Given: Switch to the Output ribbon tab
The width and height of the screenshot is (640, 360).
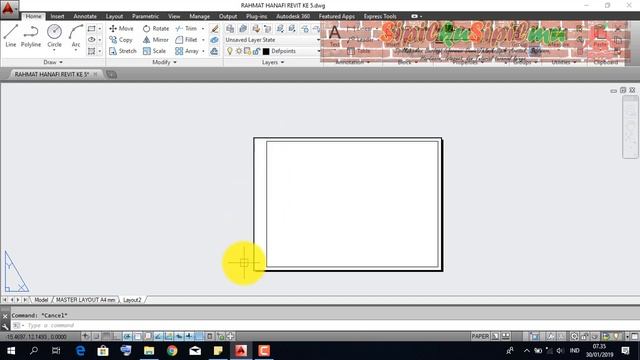Looking at the screenshot, I should (228, 16).
